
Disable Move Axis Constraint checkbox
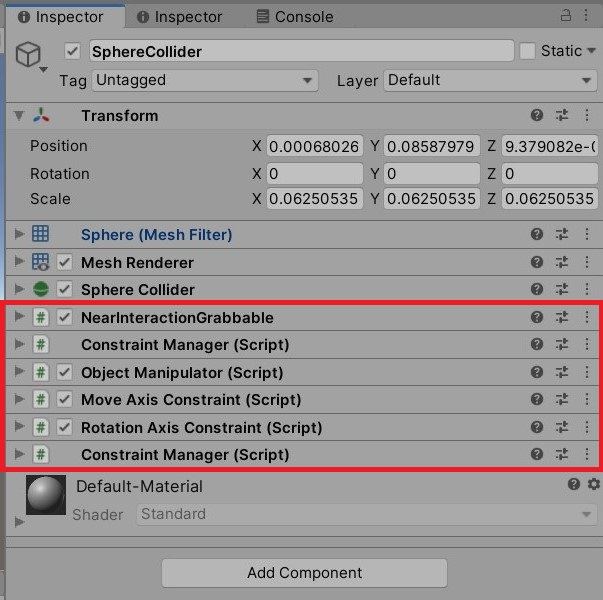point(65,399)
